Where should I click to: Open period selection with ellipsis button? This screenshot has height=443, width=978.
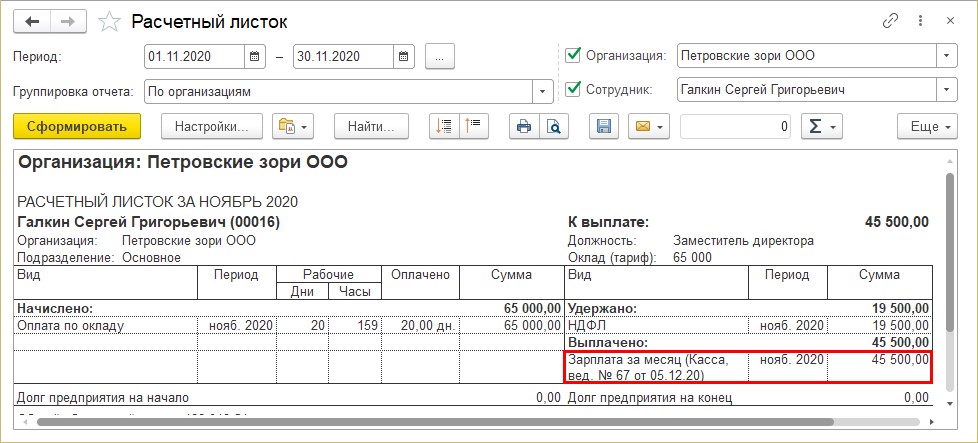(440, 56)
